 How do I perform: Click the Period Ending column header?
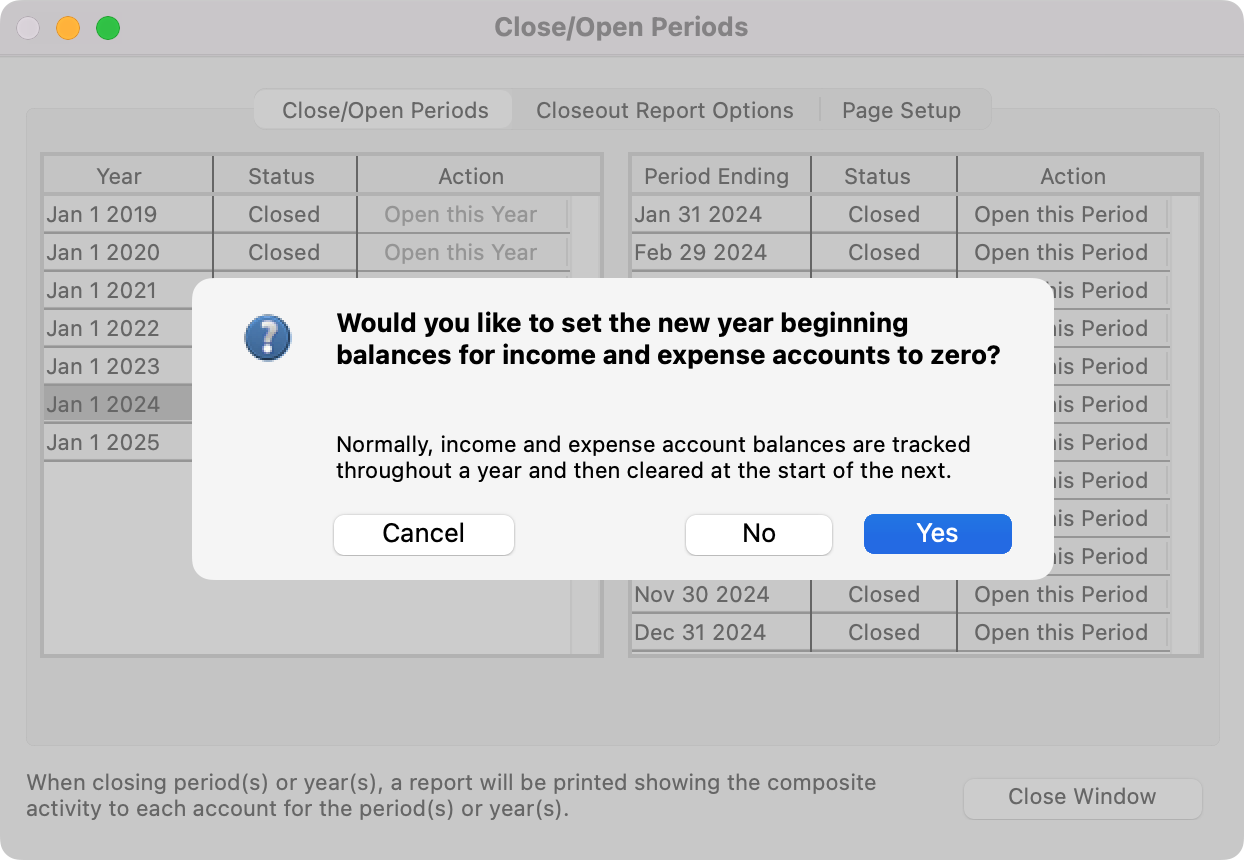coord(716,177)
